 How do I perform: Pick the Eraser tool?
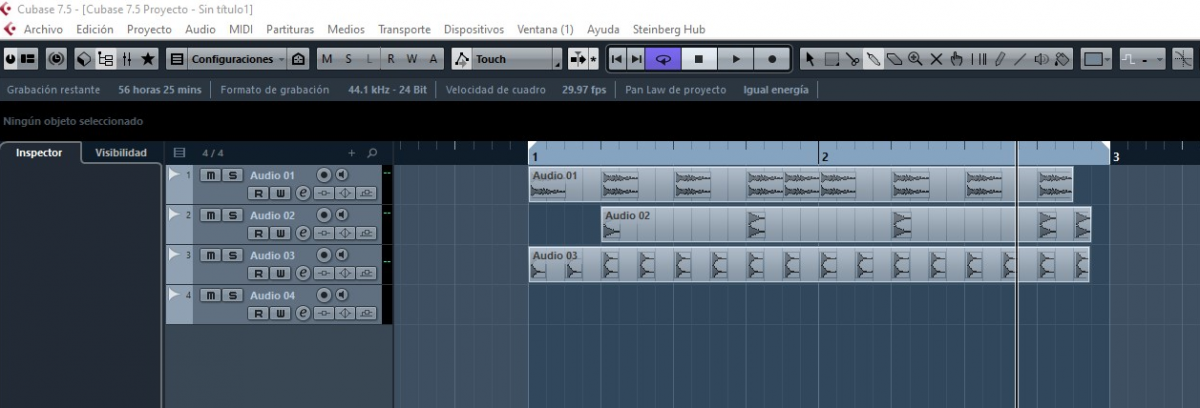894,59
